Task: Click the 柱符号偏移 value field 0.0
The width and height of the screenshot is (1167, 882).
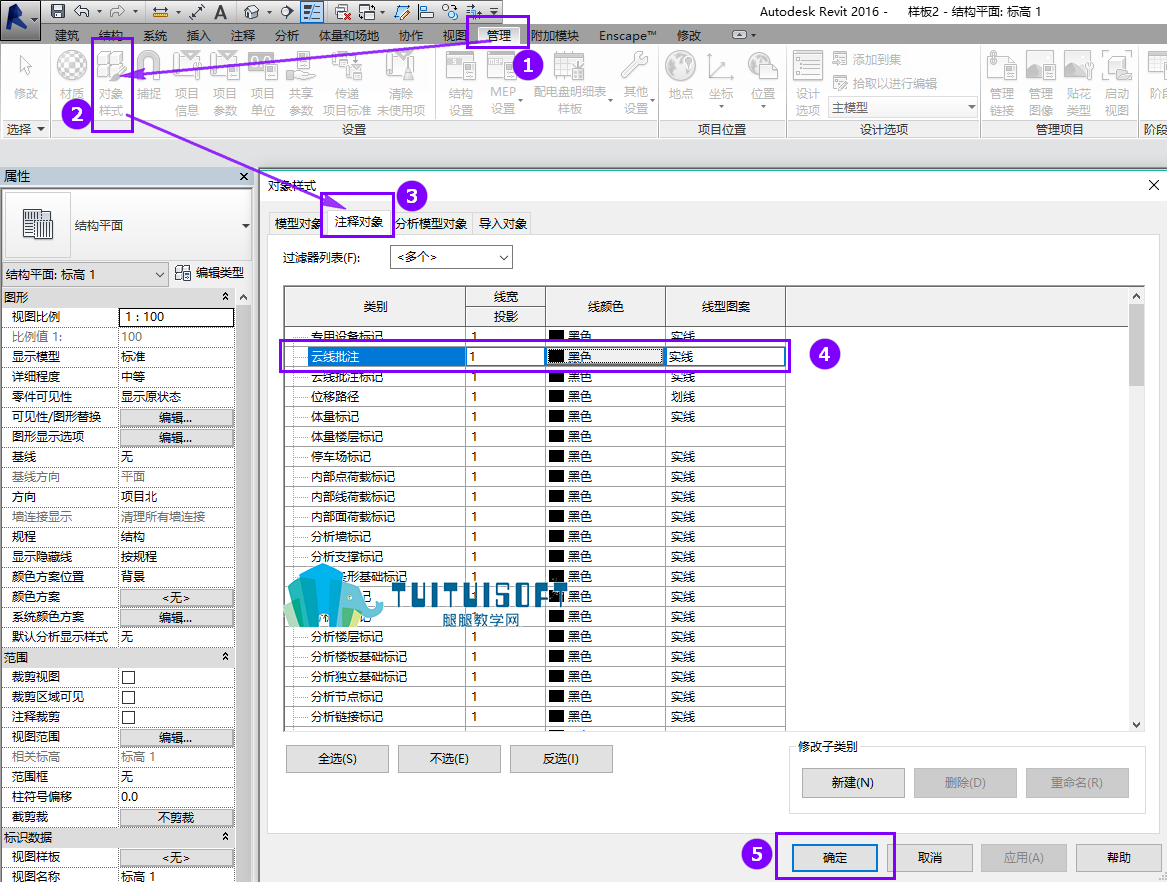Action: point(176,797)
